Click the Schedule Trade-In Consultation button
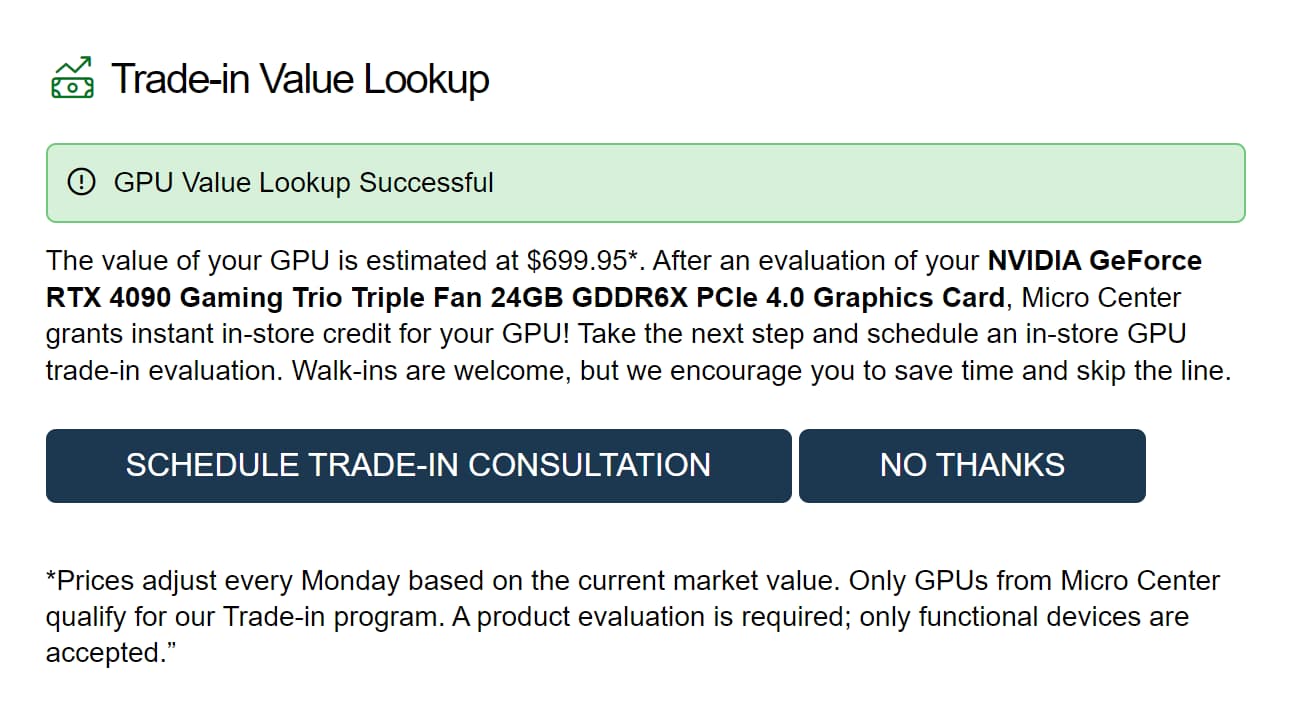 click(x=418, y=465)
